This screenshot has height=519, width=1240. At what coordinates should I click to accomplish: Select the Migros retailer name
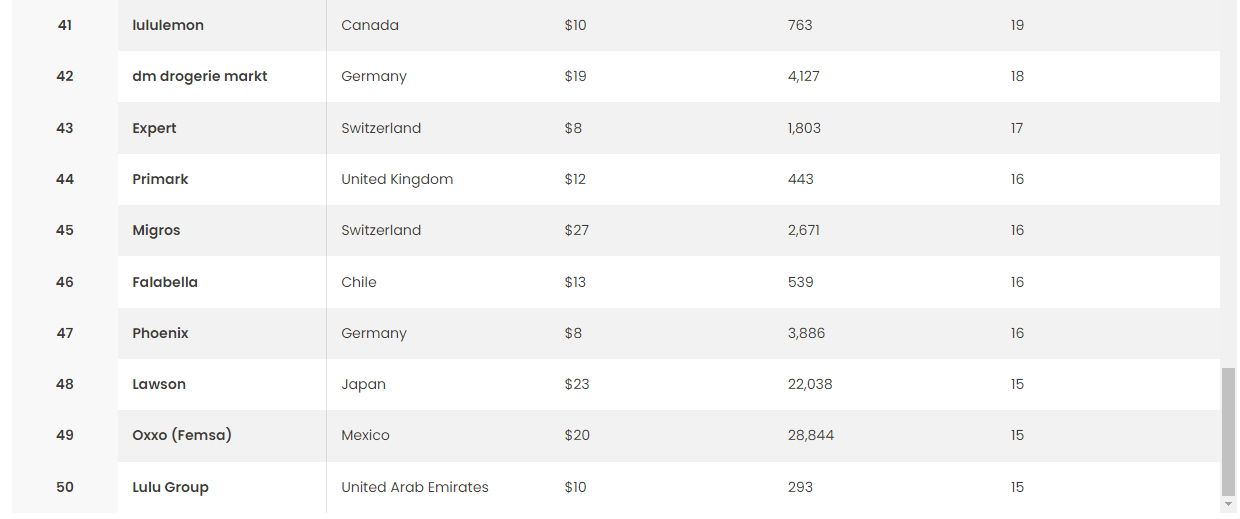(156, 230)
